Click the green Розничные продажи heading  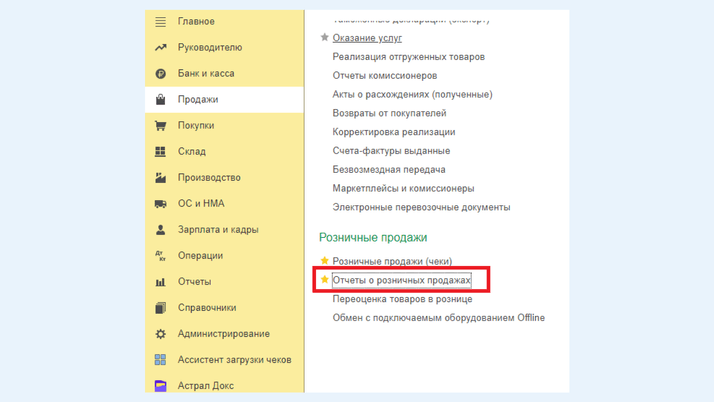click(x=373, y=238)
